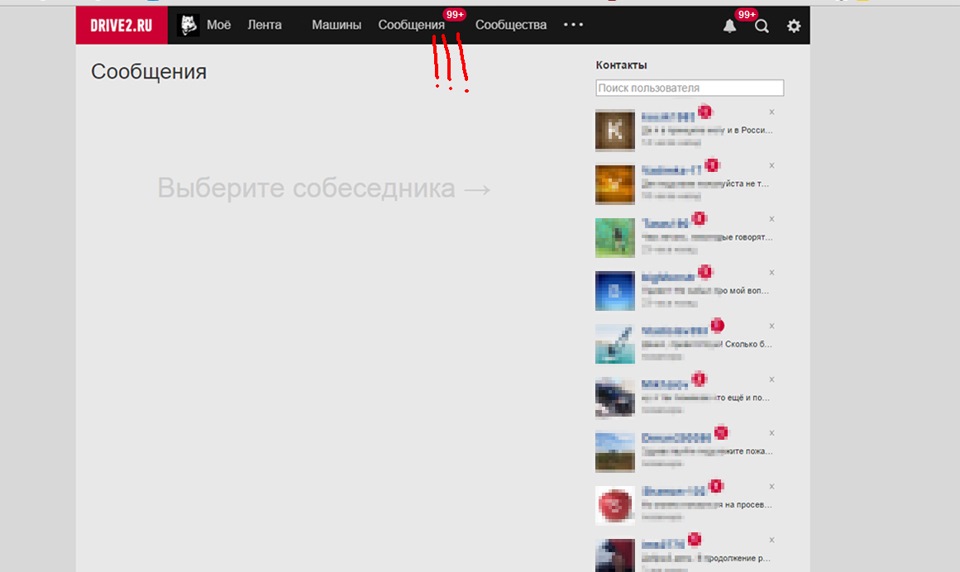
Task: Select the blurred username link above the 'Сколько б...' message
Action: [674, 331]
